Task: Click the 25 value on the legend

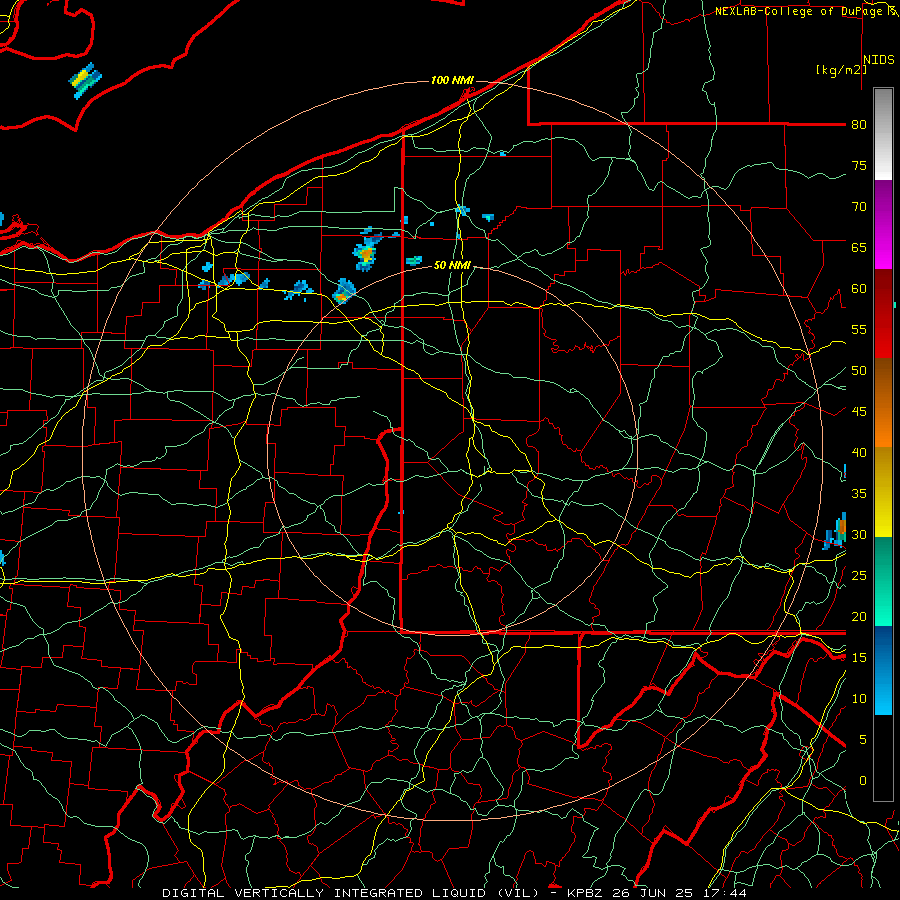Action: click(859, 576)
